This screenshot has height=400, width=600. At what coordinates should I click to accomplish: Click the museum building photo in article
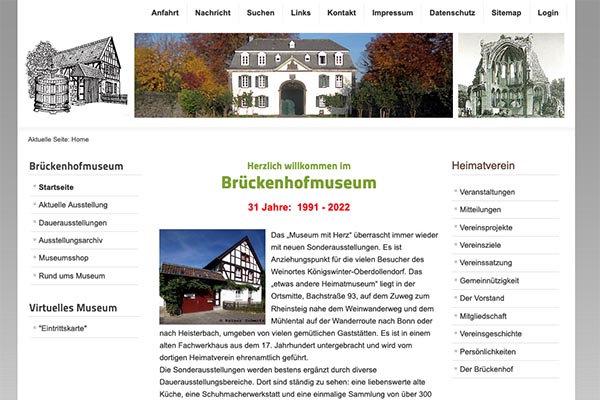click(x=211, y=276)
